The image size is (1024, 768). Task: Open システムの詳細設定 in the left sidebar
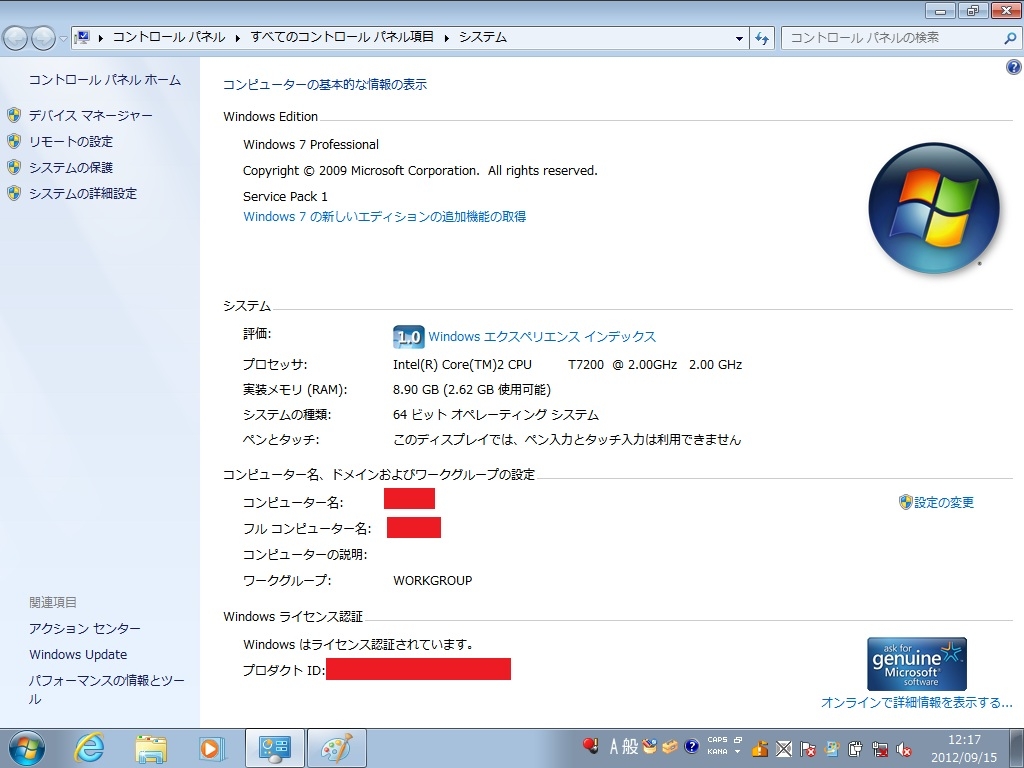[x=82, y=194]
